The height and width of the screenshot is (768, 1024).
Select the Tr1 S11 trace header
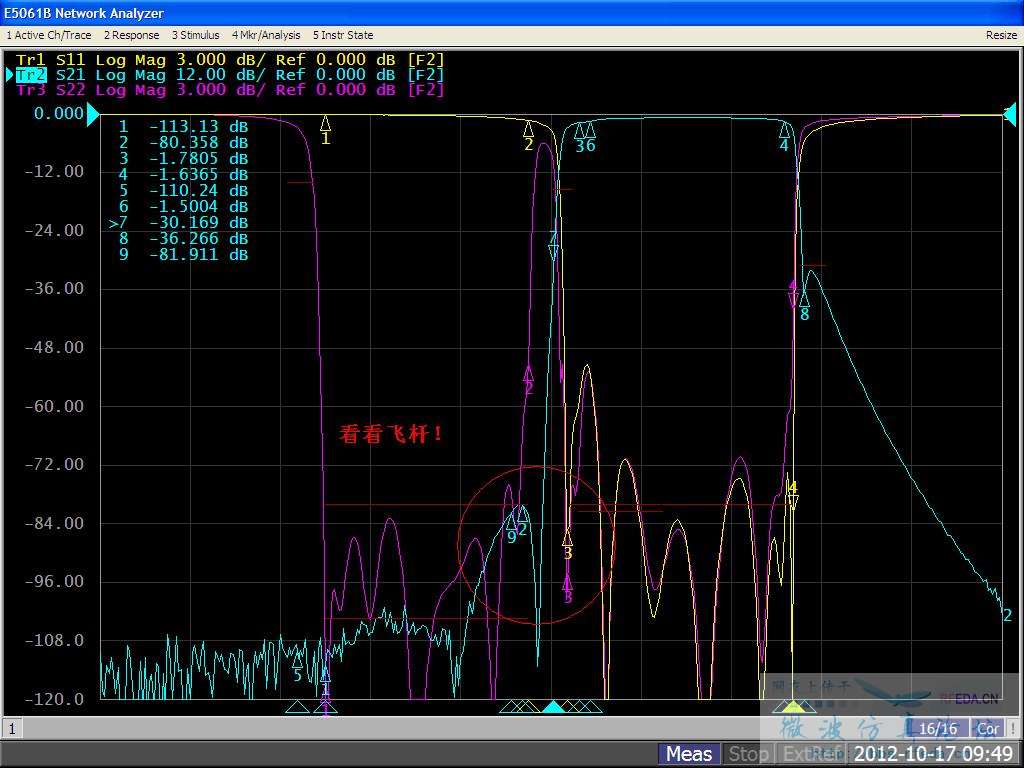point(229,60)
